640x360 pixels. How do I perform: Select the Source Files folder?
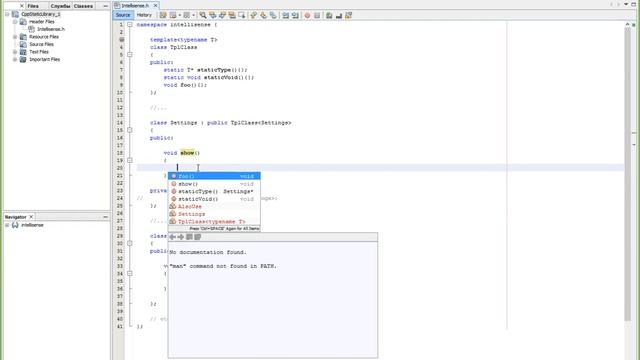(x=41, y=44)
